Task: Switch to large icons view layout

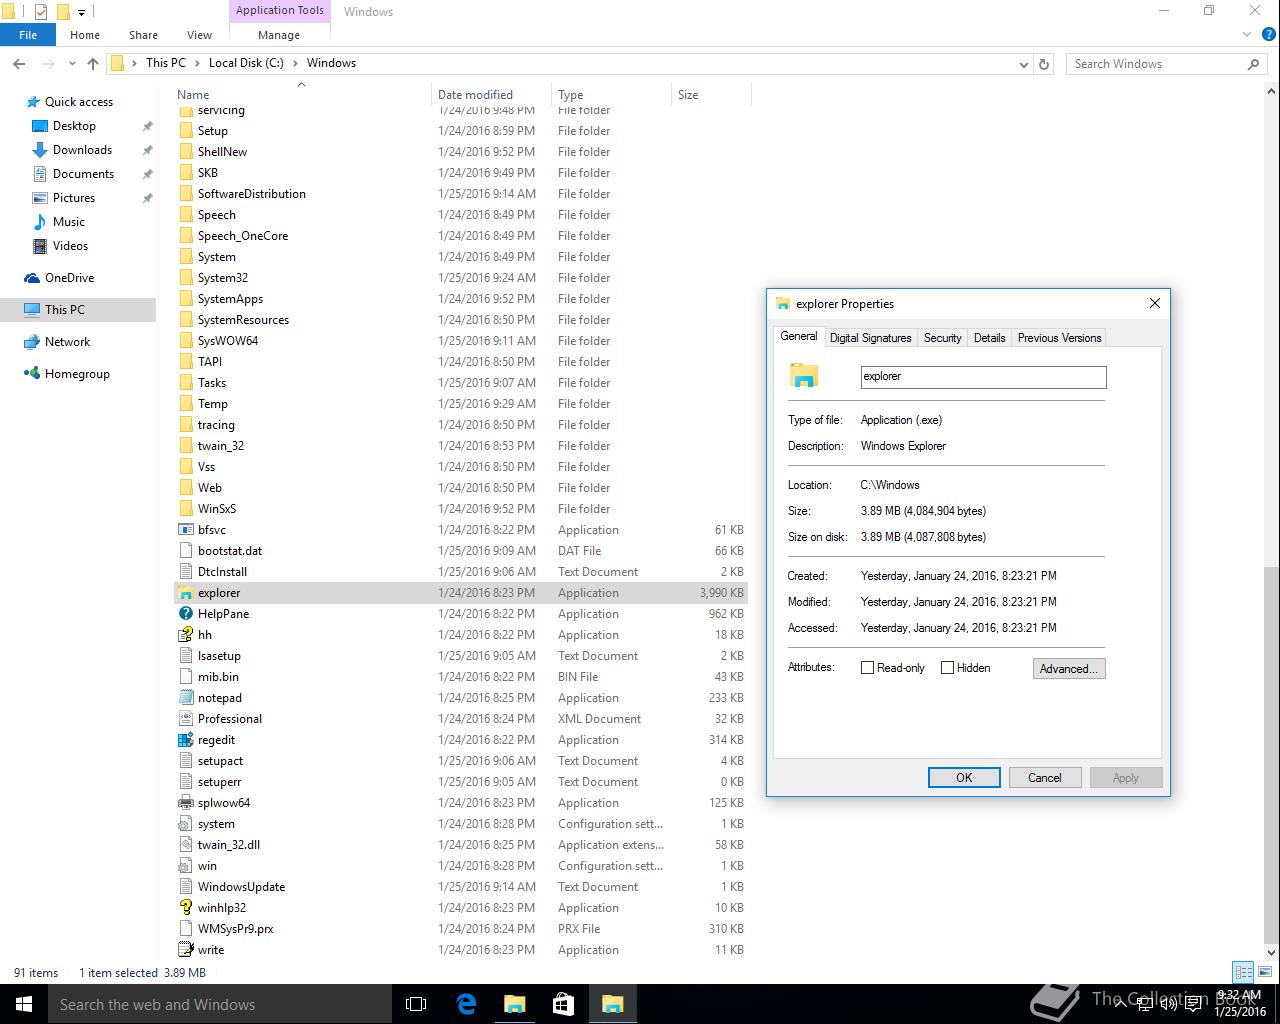Action: click(x=1264, y=972)
